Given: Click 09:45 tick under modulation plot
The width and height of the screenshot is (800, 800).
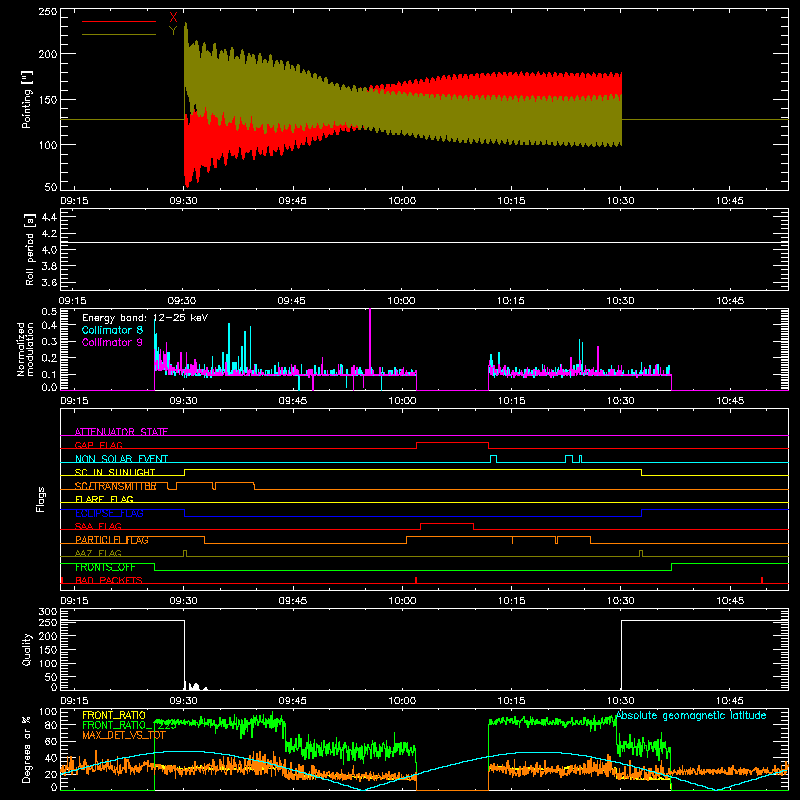Looking at the screenshot, I should coord(292,401).
